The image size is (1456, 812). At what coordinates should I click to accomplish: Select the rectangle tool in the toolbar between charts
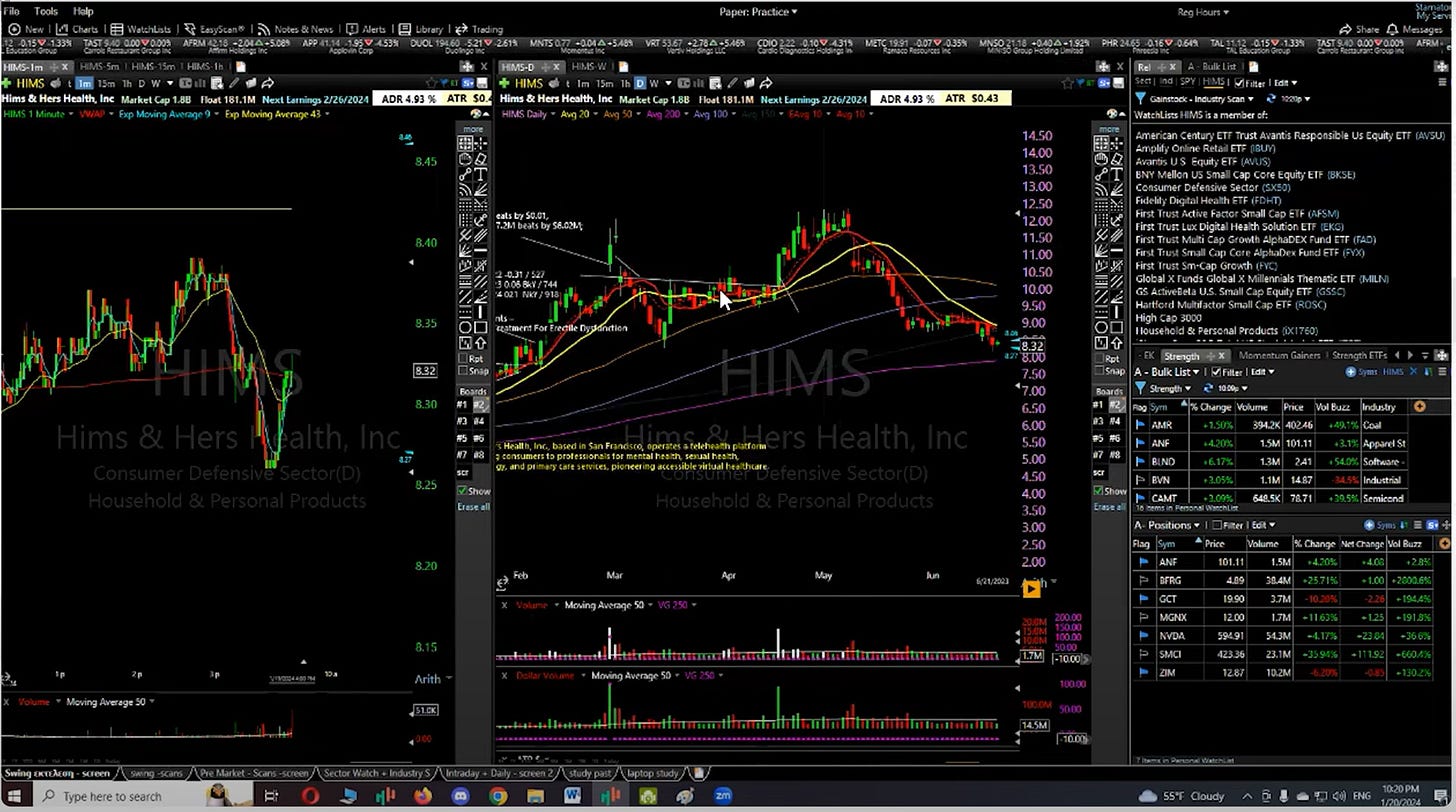pyautogui.click(x=480, y=327)
